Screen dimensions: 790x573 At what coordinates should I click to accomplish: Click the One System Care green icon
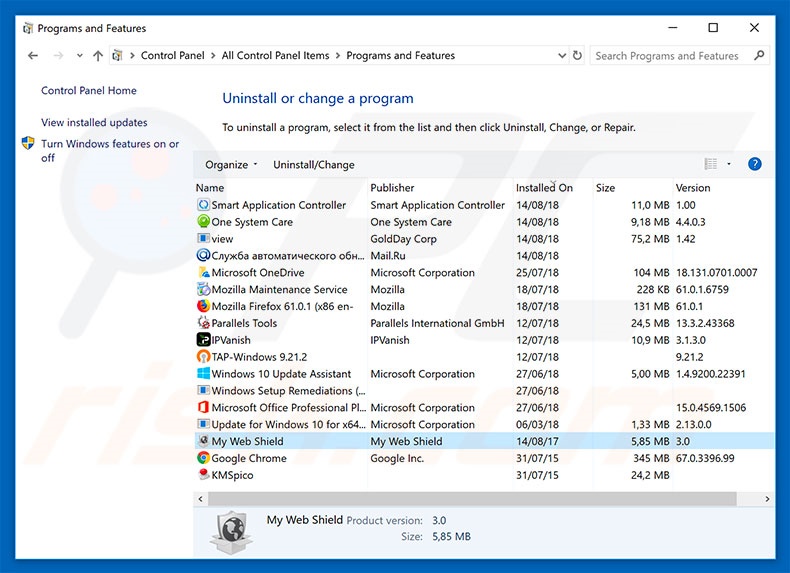203,221
